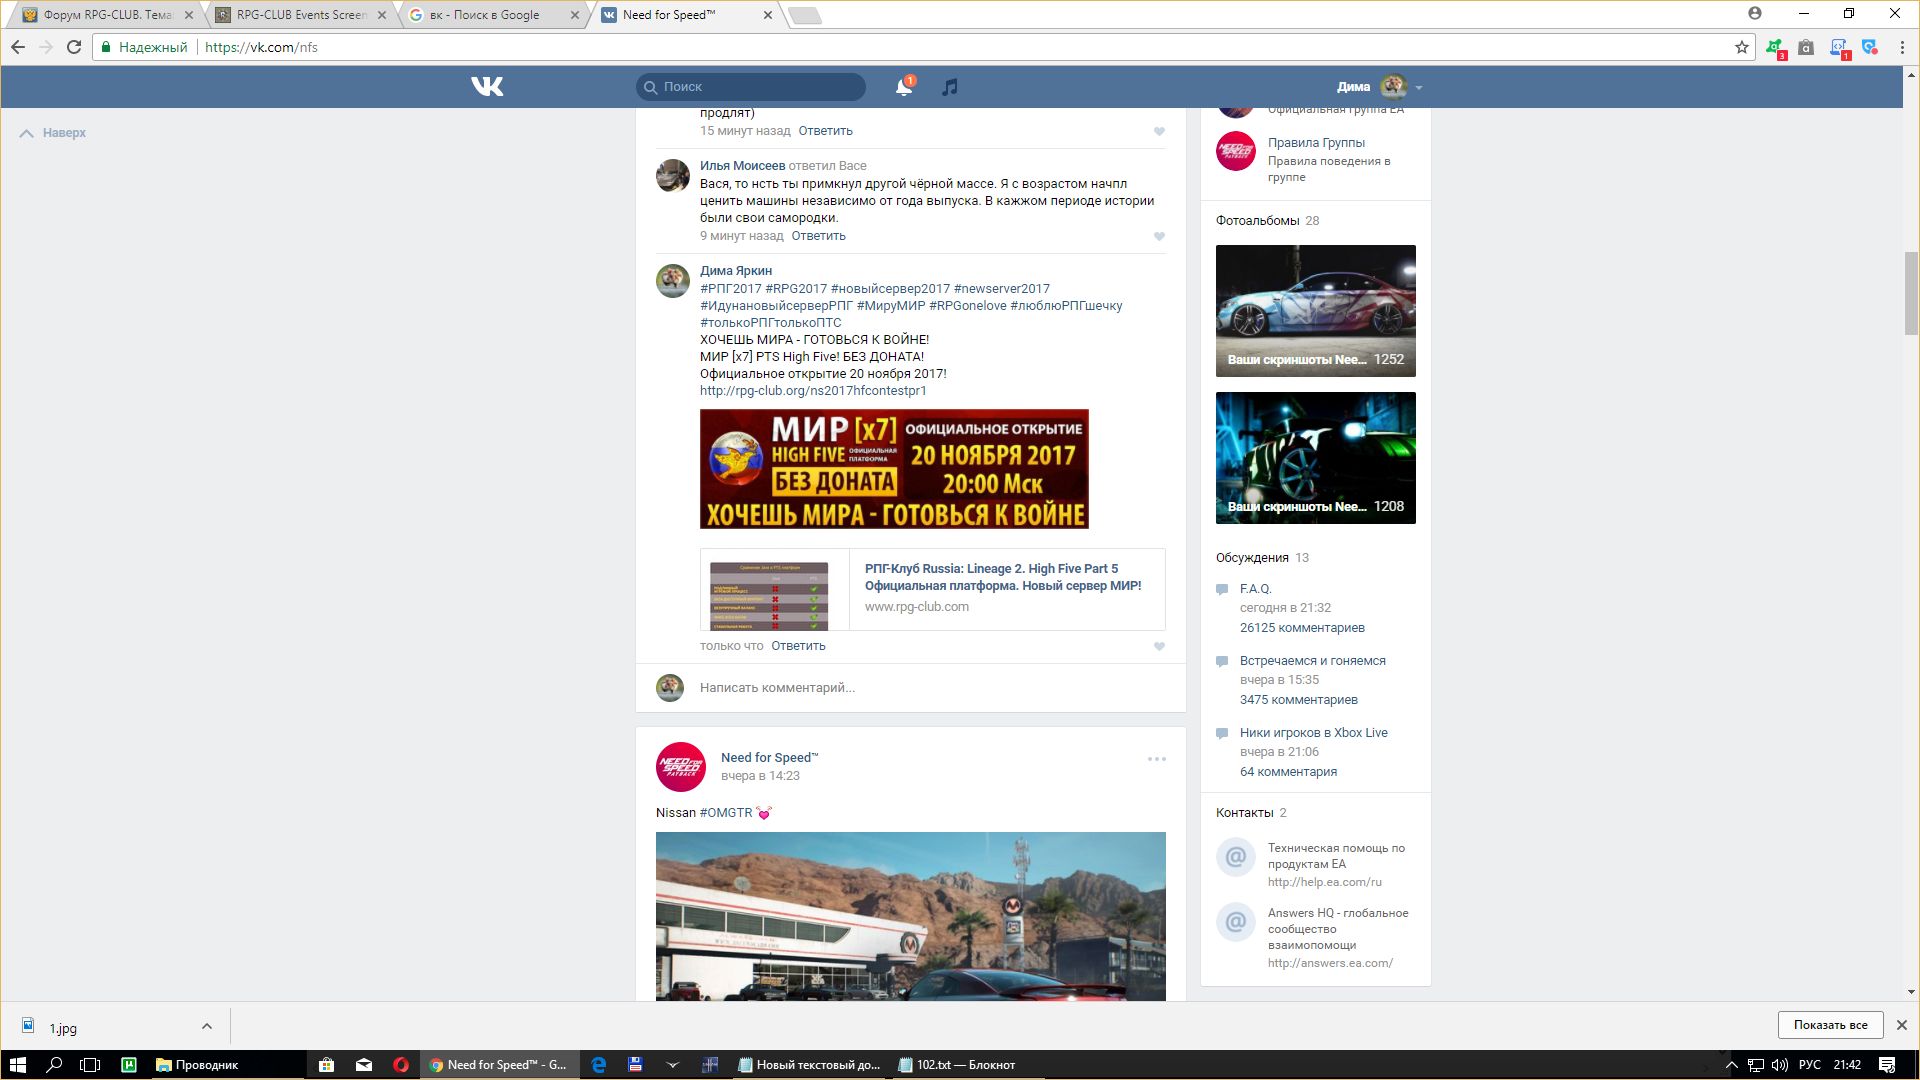This screenshot has height=1080, width=1920.
Task: Reload the page with refresh icon
Action: pyautogui.click(x=74, y=47)
